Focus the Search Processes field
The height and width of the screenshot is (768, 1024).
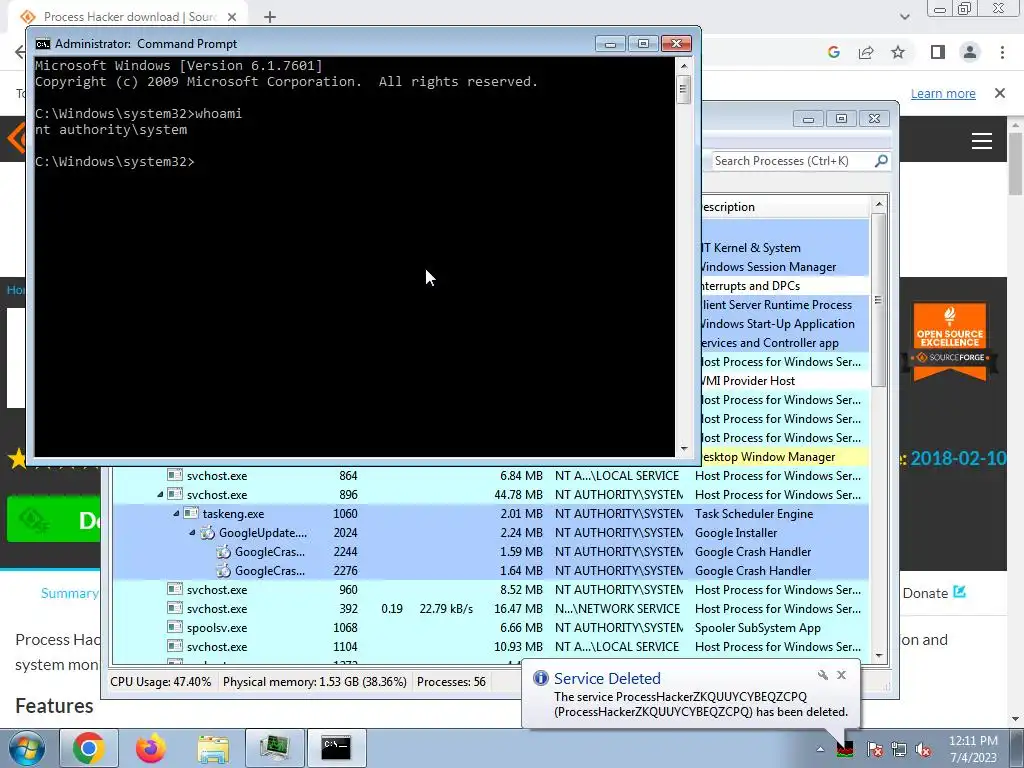[792, 161]
